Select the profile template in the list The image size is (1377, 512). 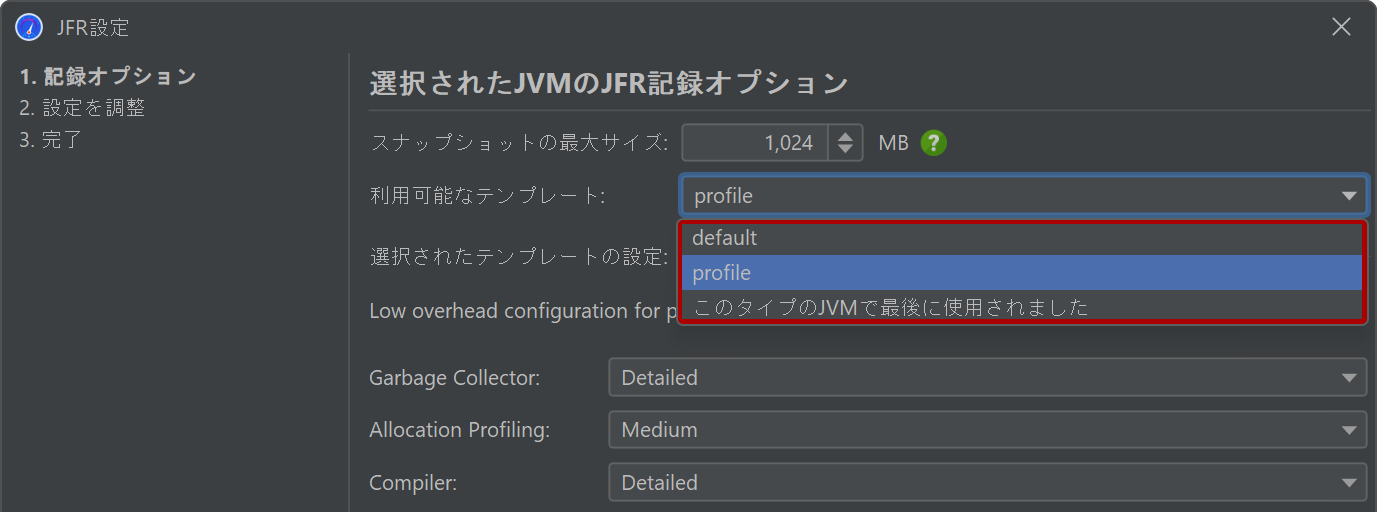tap(1022, 273)
